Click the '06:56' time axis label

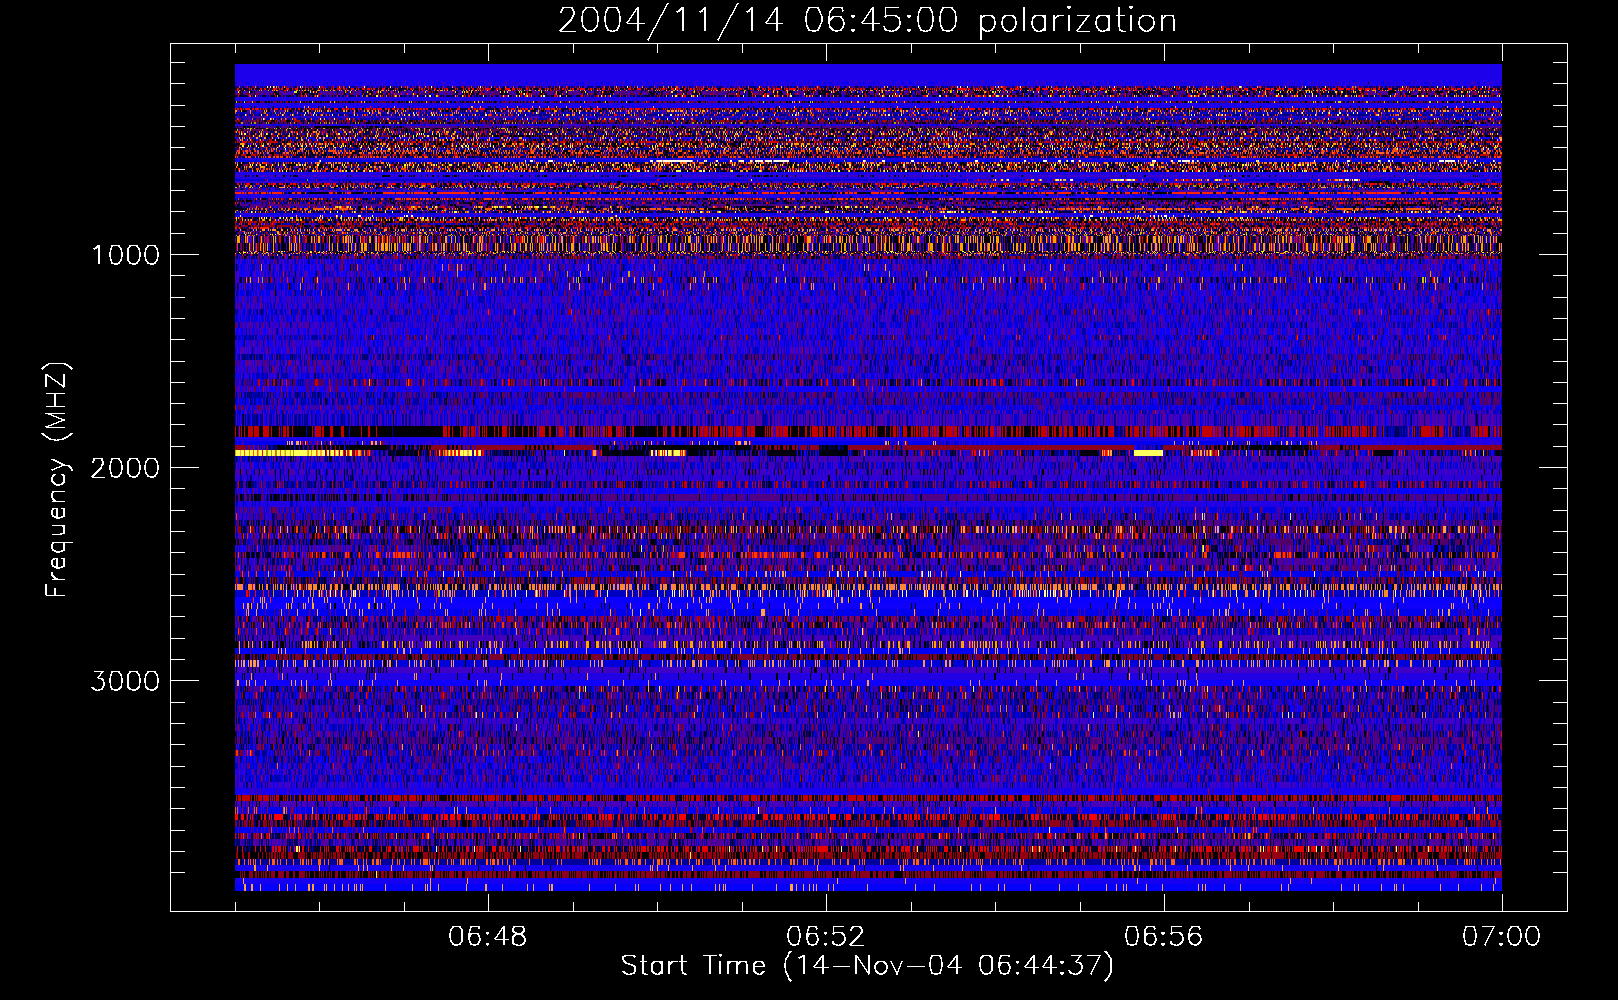[1164, 937]
